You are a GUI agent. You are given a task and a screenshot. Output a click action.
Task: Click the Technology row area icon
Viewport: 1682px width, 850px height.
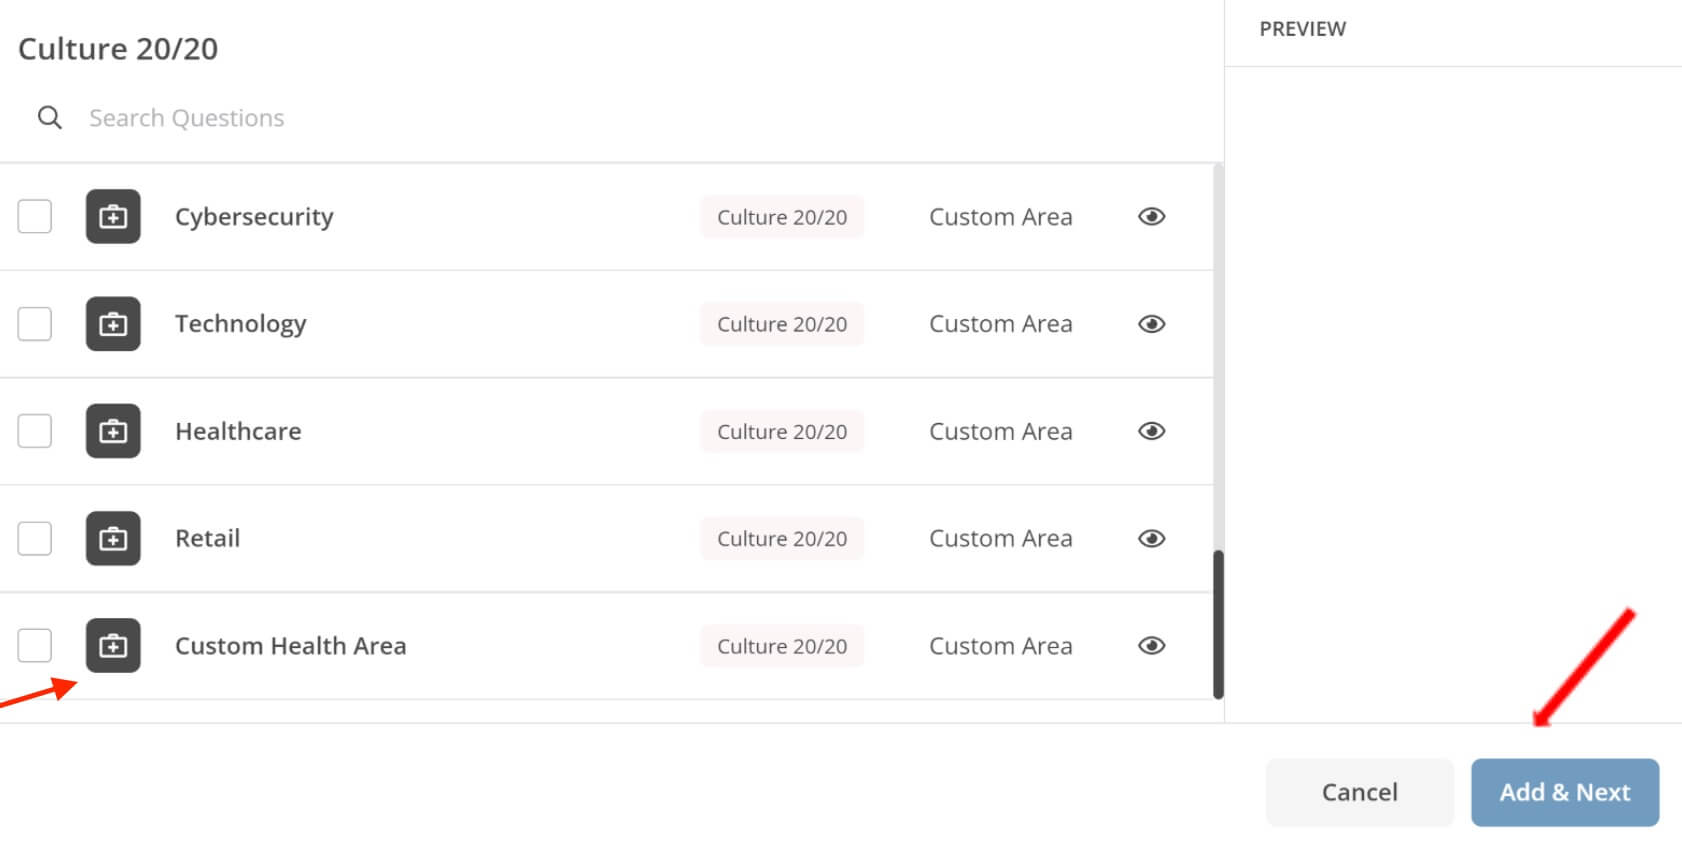113,324
